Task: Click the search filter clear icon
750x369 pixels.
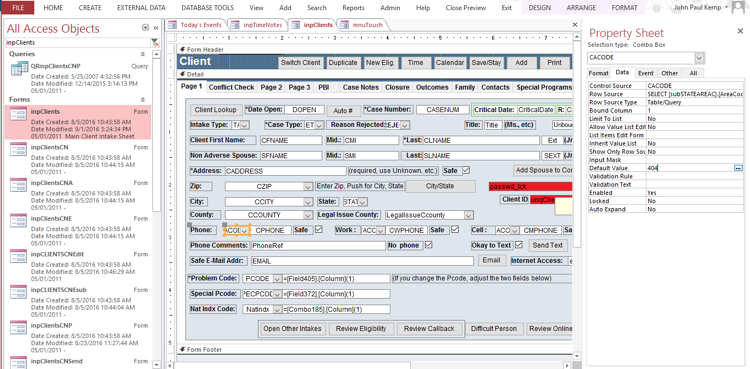Action: click(155, 42)
